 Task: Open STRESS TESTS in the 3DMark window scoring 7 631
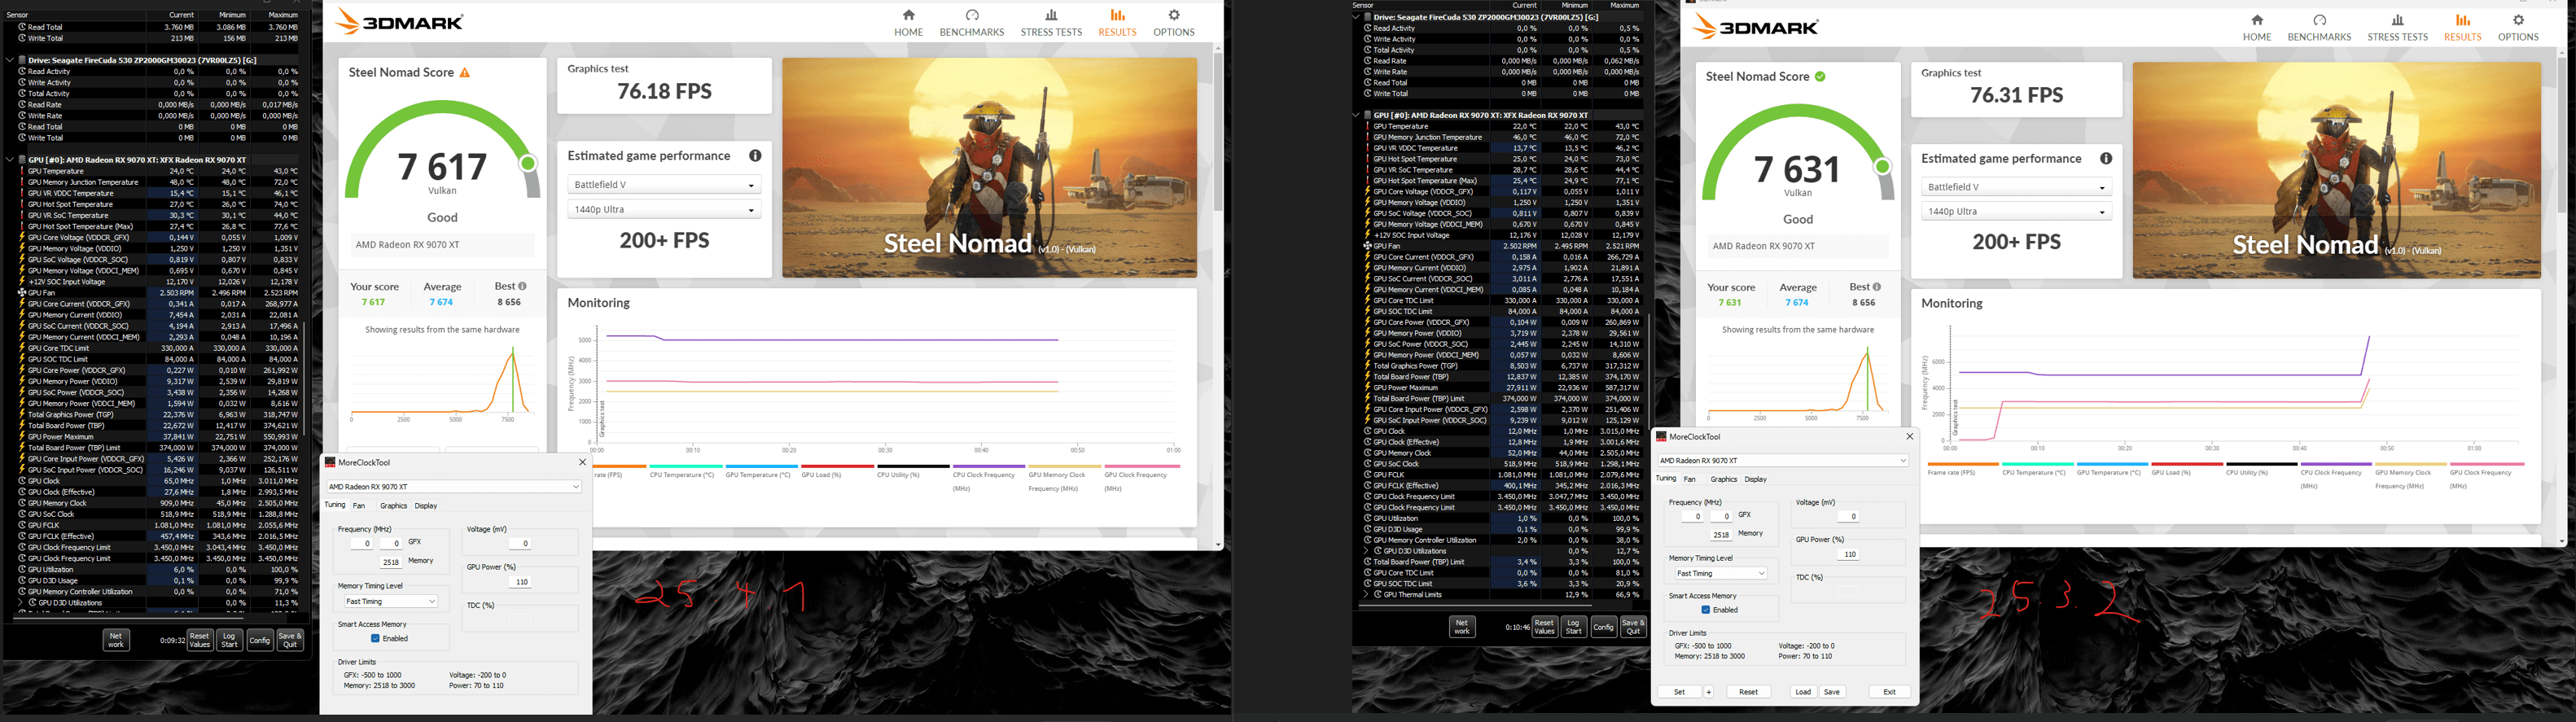point(2397,28)
